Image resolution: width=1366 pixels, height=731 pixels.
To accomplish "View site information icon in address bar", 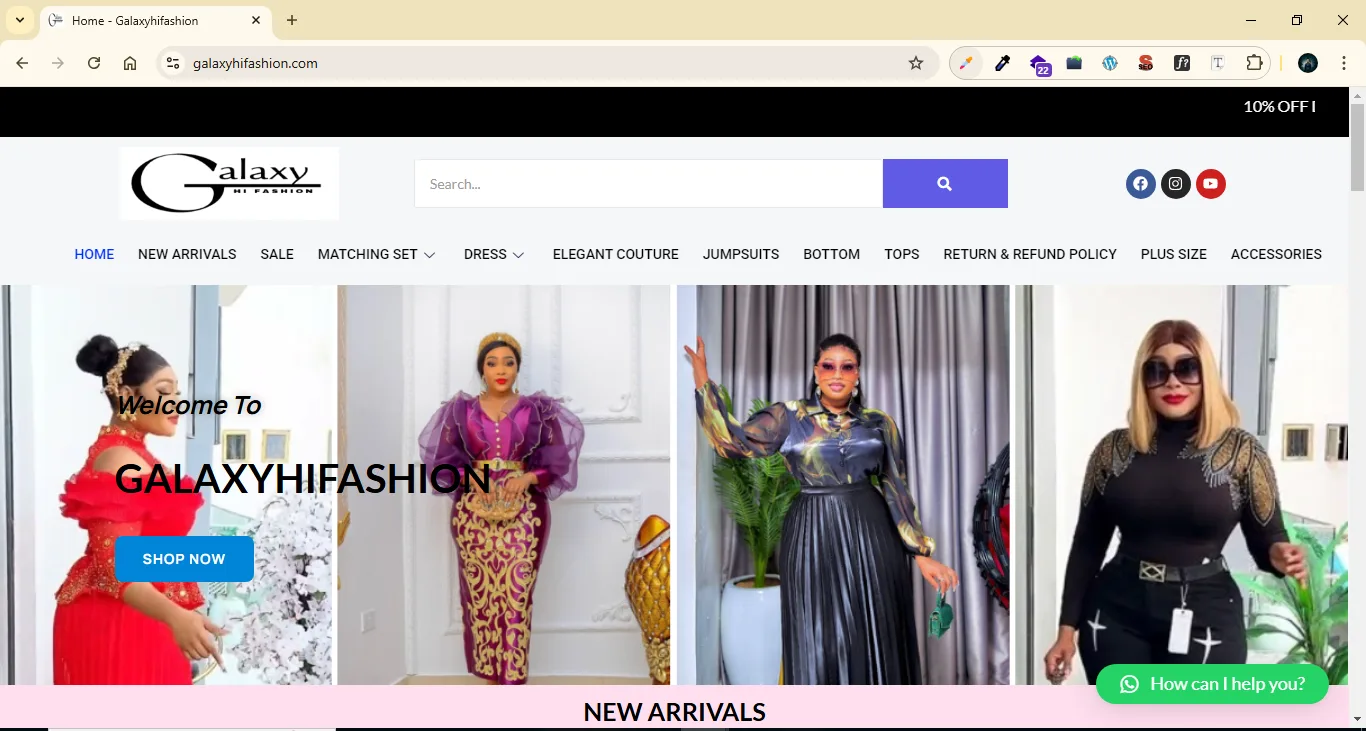I will click(x=173, y=63).
